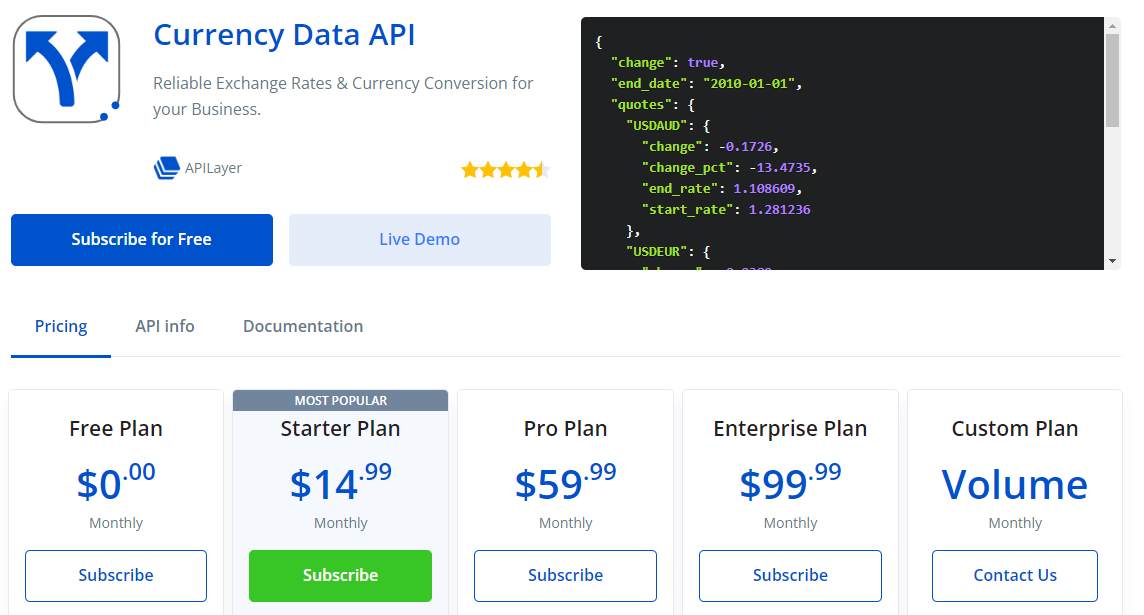Click the Volume price on Custom Plan

pos(1015,484)
